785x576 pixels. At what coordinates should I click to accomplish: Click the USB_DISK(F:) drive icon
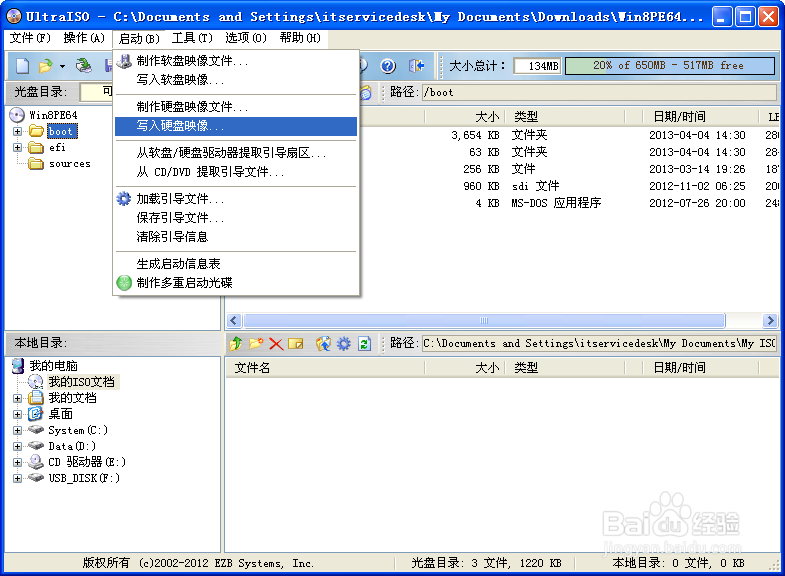pyautogui.click(x=36, y=477)
